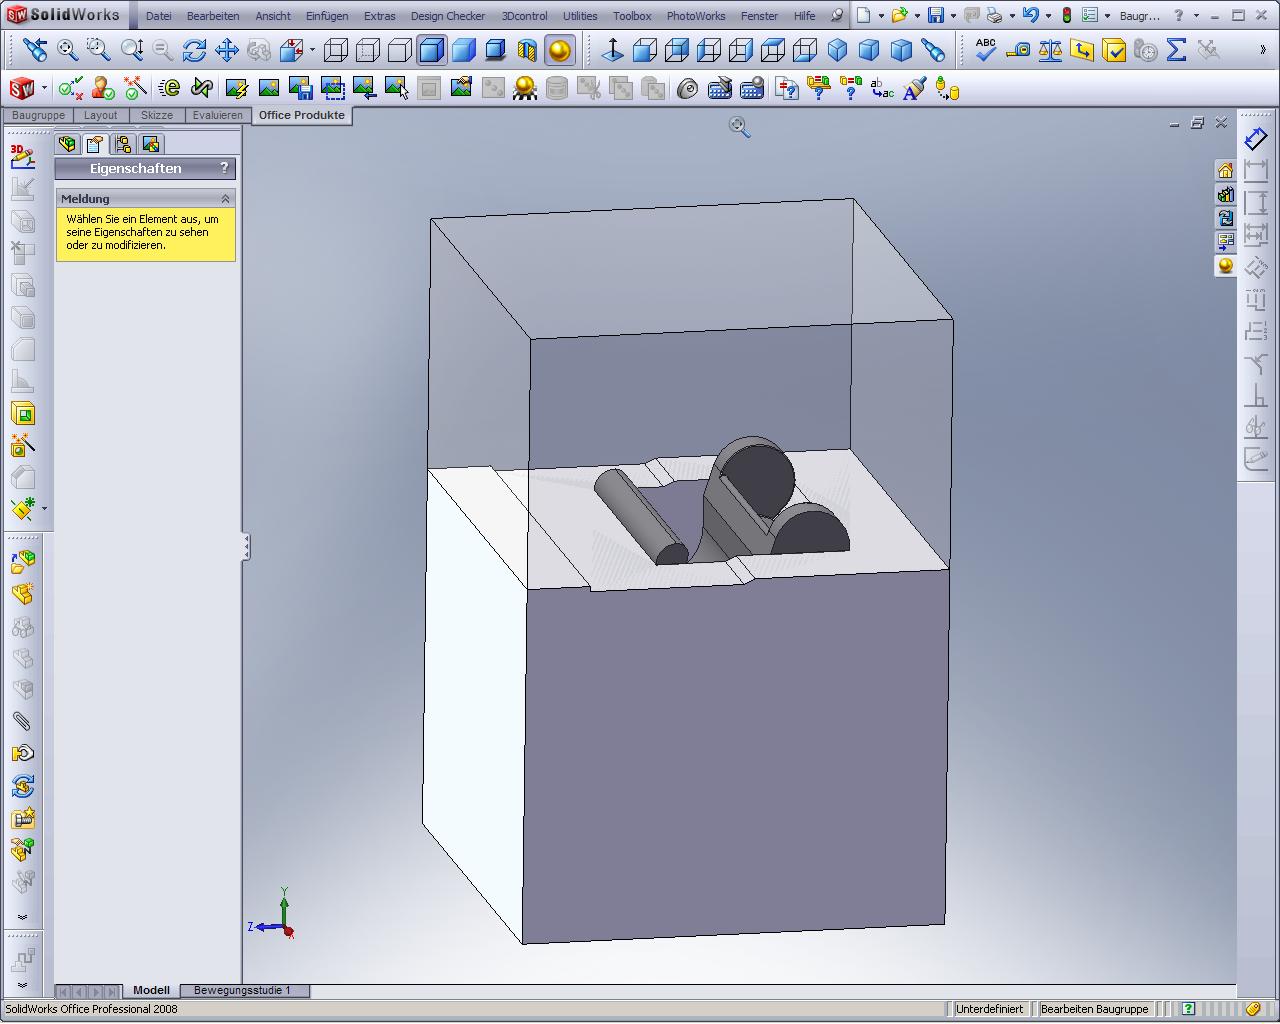
Task: Toggle RealView Graphics gold sphere button
Action: pos(560,50)
